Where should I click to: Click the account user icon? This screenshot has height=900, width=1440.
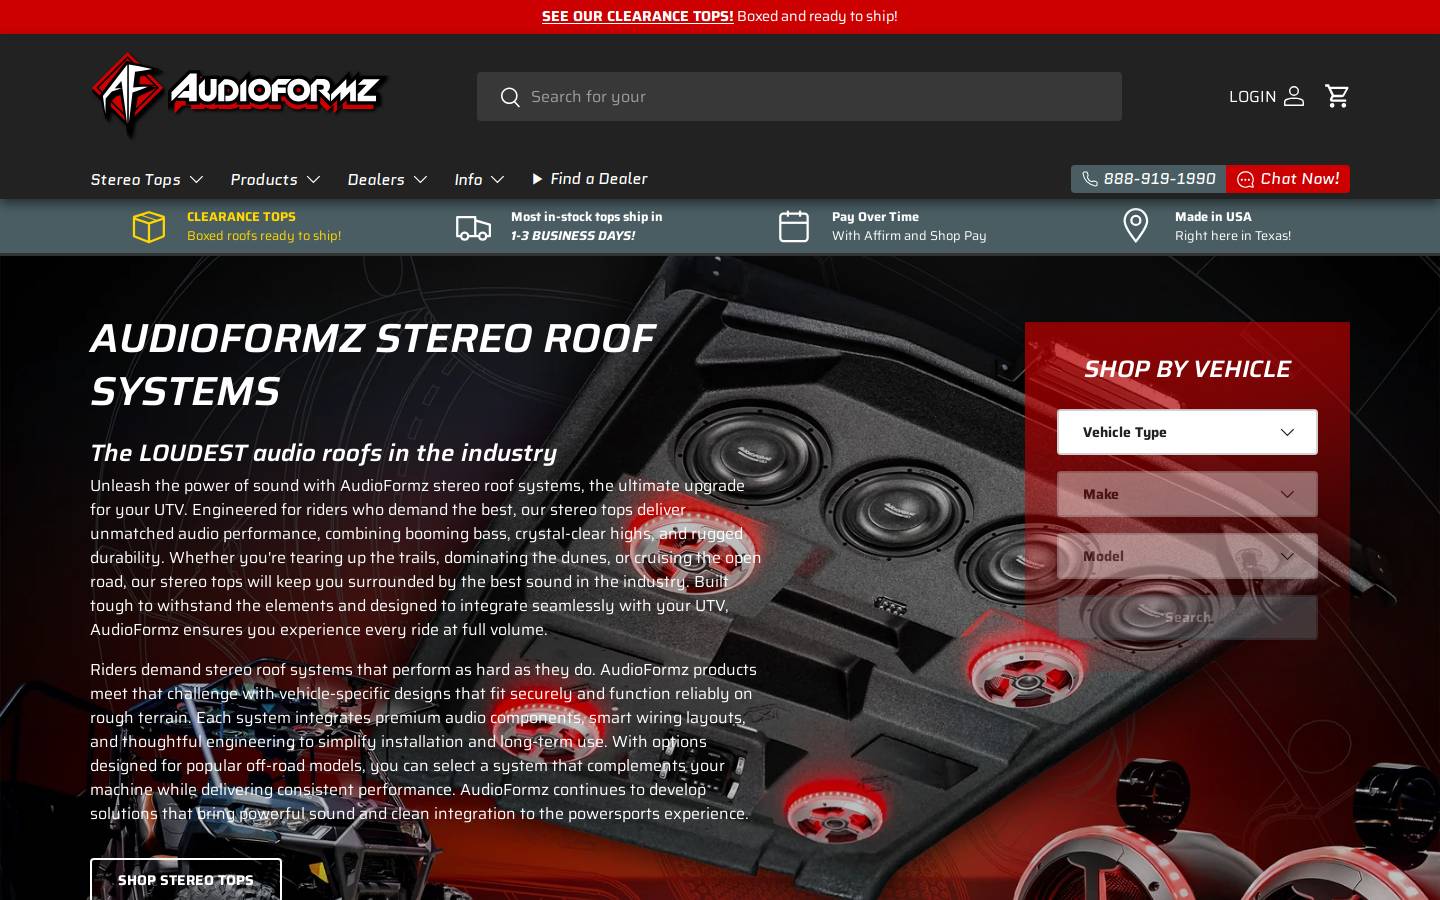click(x=1294, y=96)
